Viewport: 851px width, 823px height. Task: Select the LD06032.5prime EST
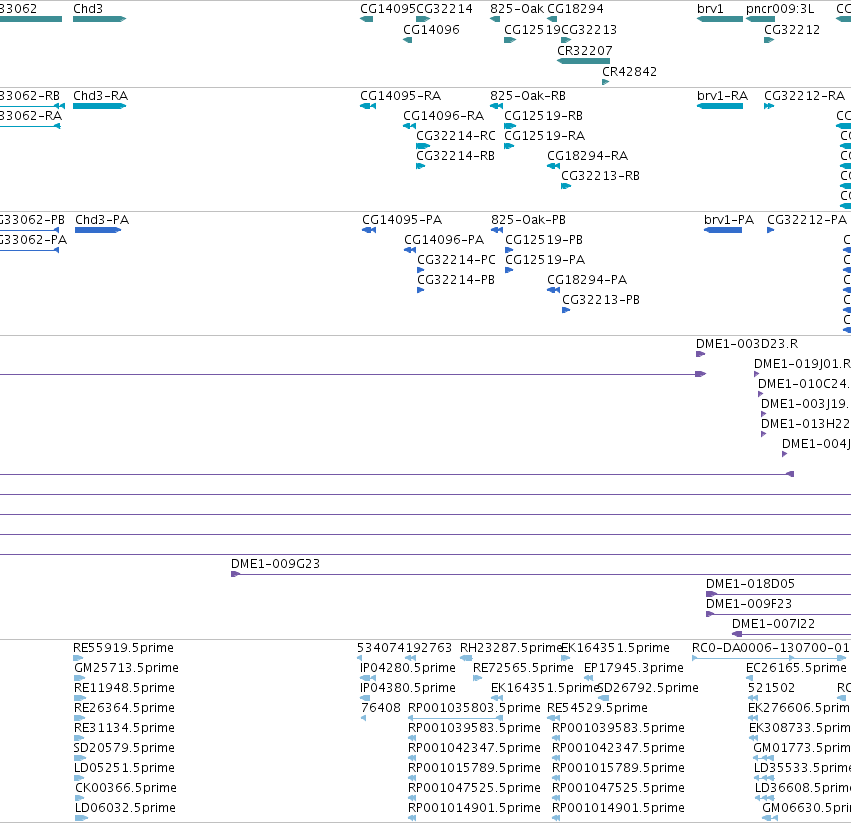tap(81, 819)
